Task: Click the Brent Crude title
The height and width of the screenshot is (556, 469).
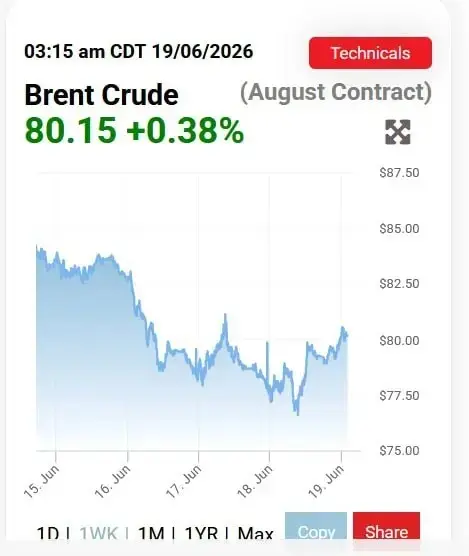Action: (101, 95)
